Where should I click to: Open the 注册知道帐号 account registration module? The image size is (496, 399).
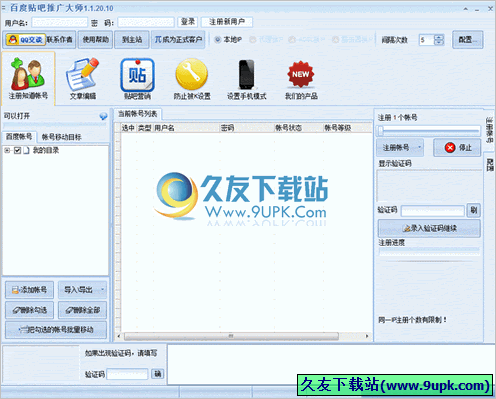(28, 78)
